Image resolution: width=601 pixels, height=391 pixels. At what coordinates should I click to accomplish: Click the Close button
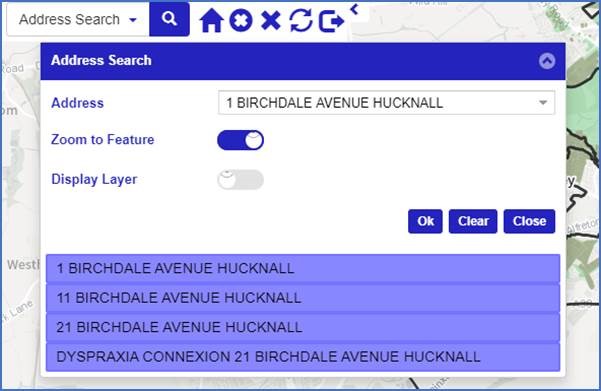pyautogui.click(x=529, y=221)
